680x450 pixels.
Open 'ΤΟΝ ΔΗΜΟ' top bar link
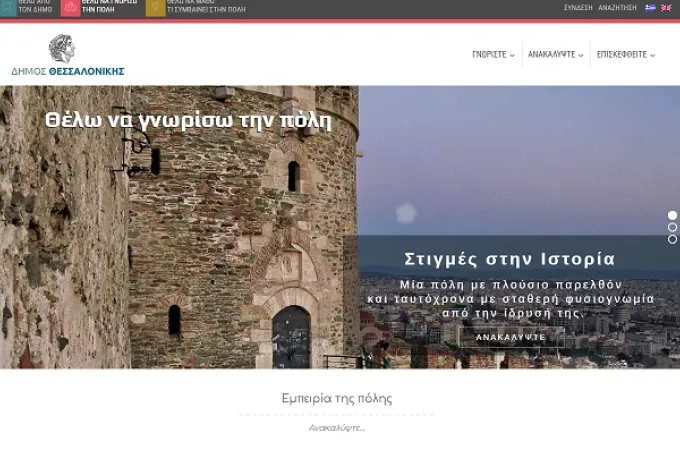coord(35,10)
